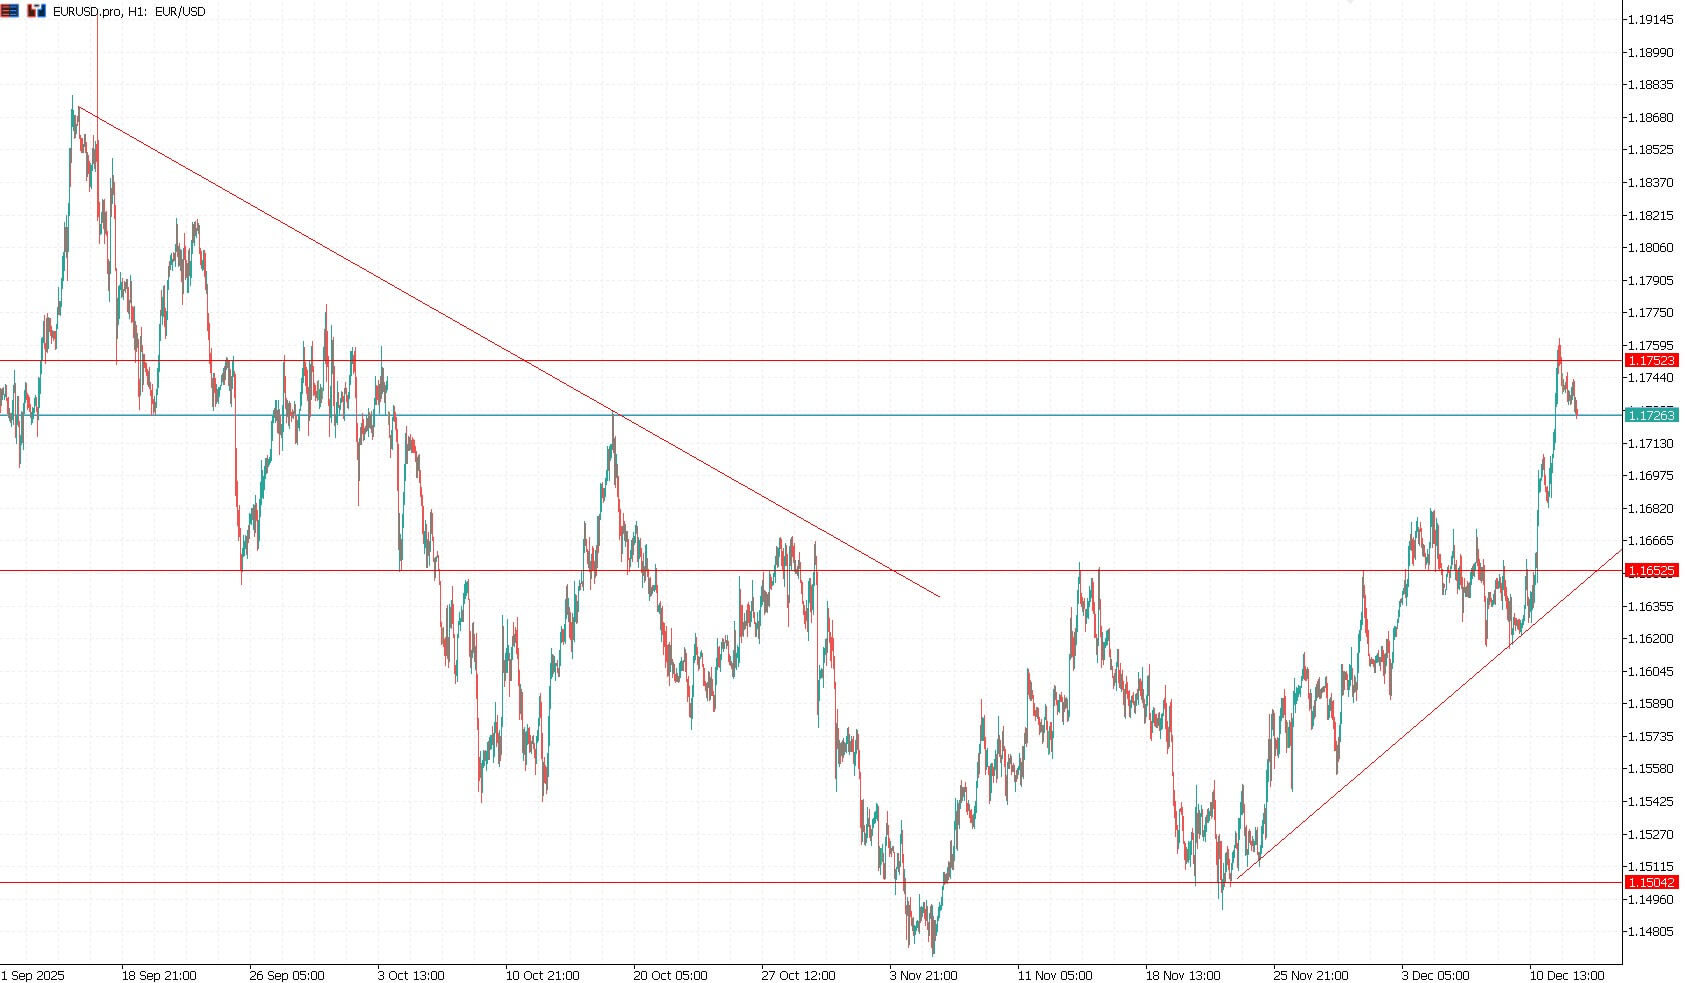Viewport: 1685px width, 983px height.
Task: Select the red 1.15042 price label
Action: click(1651, 883)
